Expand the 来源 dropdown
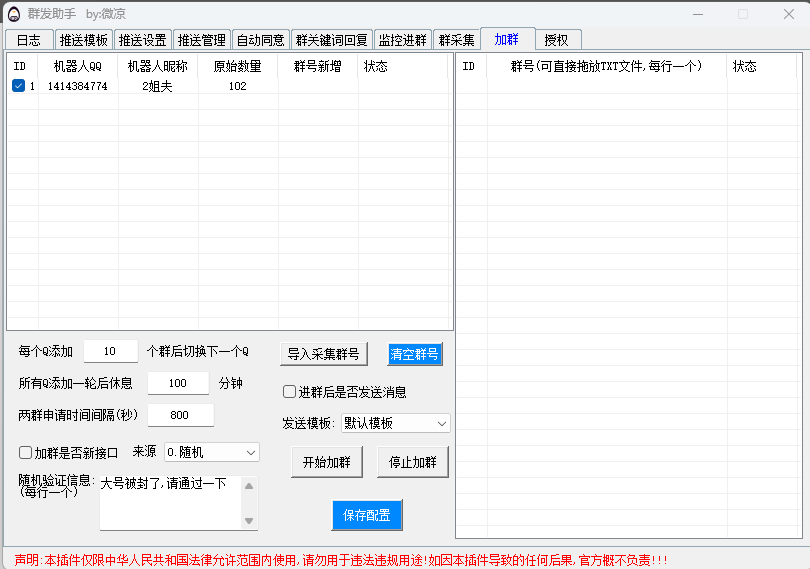The width and height of the screenshot is (810, 569). point(211,452)
